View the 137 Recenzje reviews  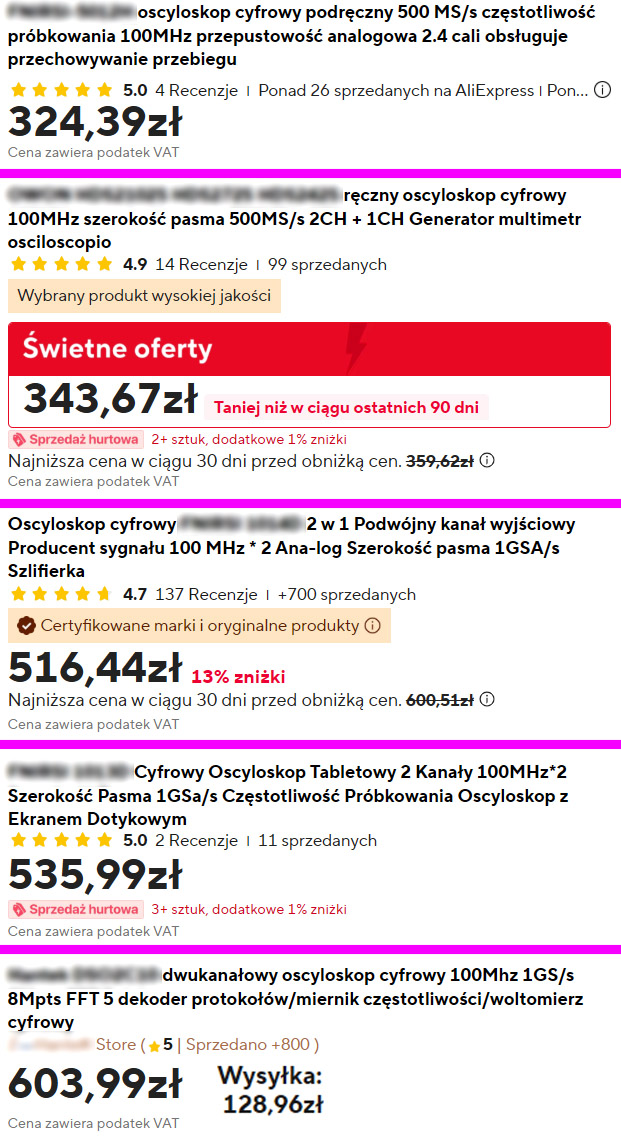point(206,594)
